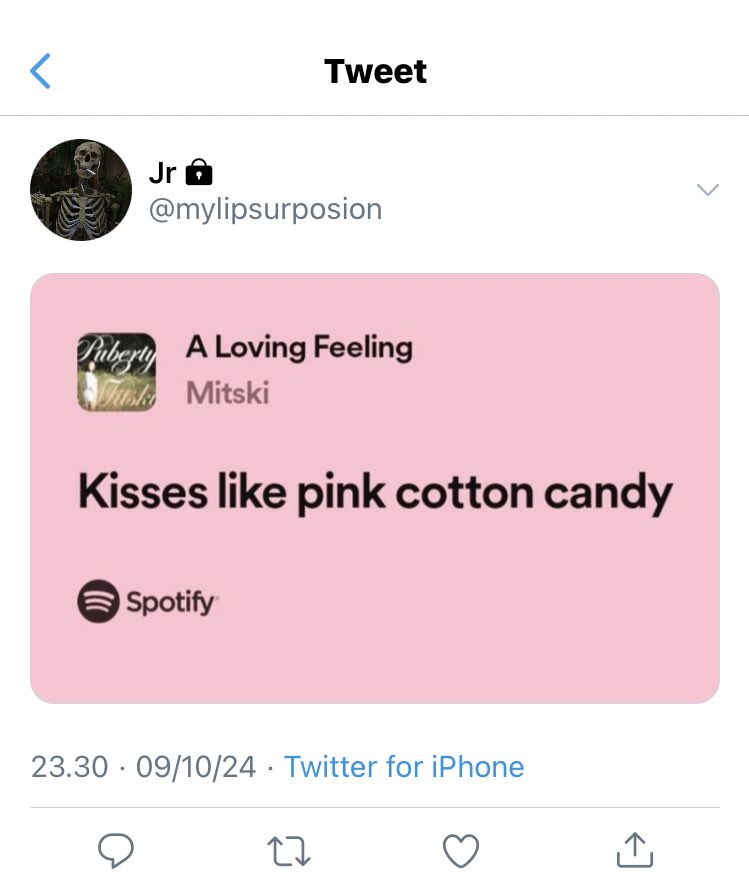This screenshot has height=894, width=749.
Task: Tap the 09/10/24 date
Action: point(196,766)
